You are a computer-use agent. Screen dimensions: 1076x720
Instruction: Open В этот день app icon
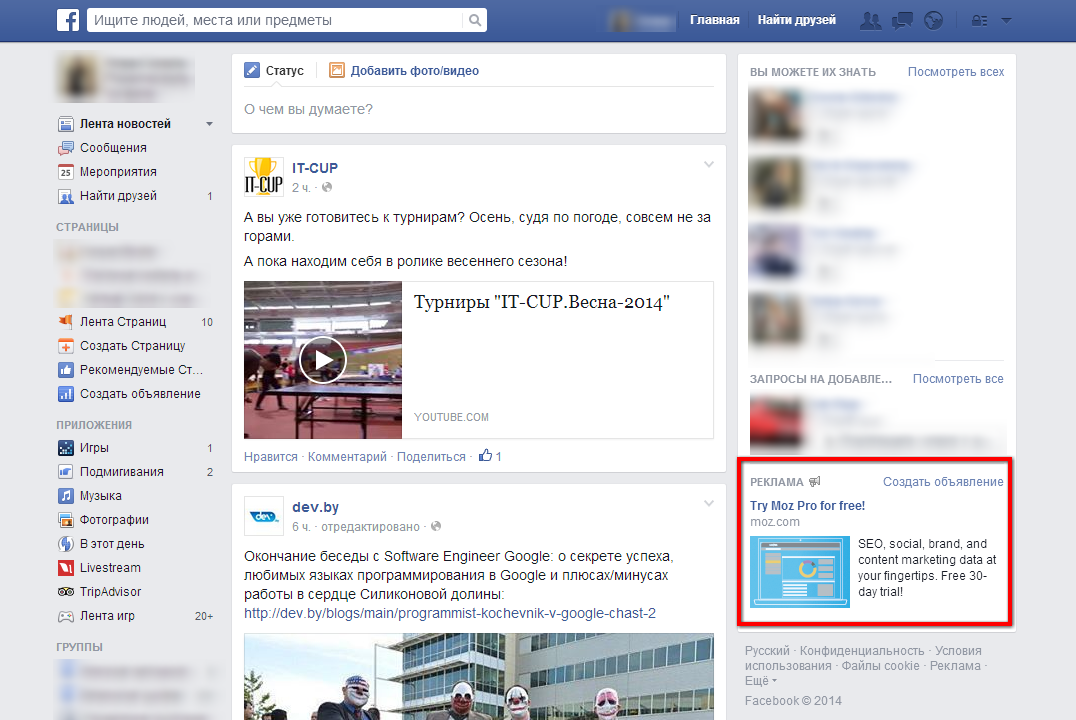click(66, 544)
